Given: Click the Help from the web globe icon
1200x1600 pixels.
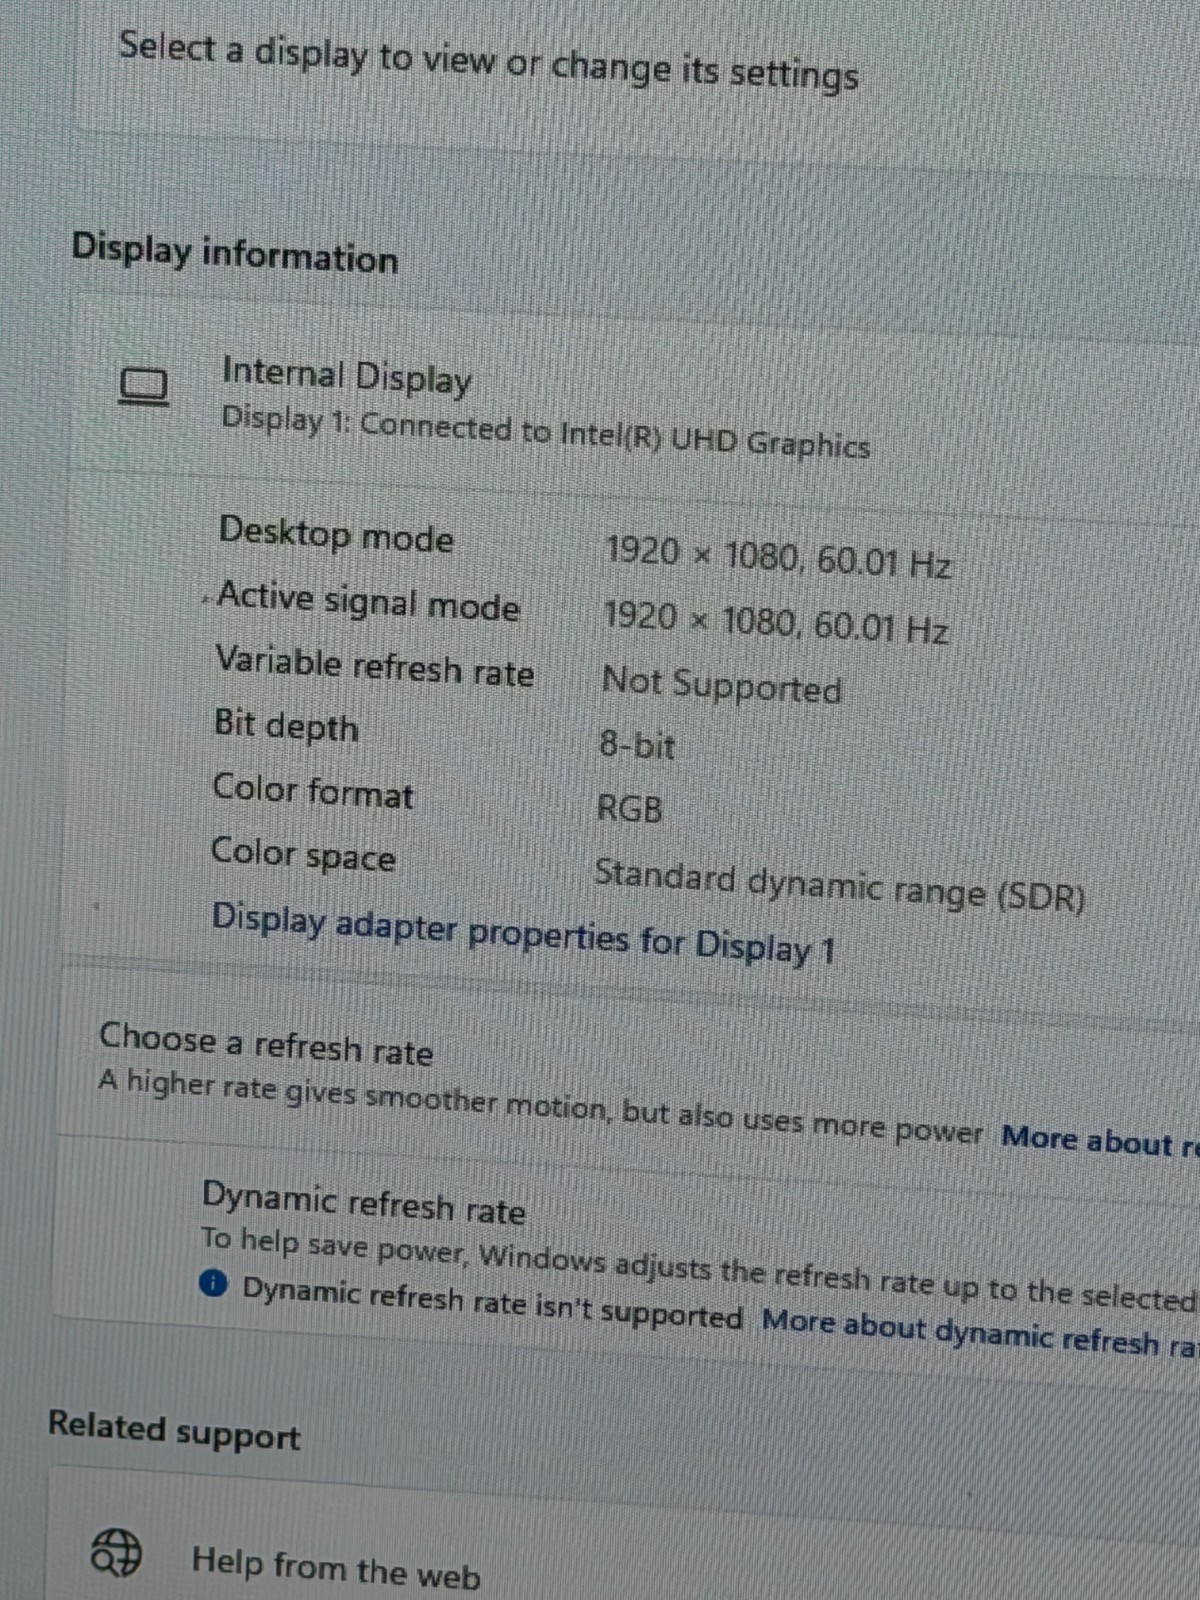Looking at the screenshot, I should (117, 1552).
